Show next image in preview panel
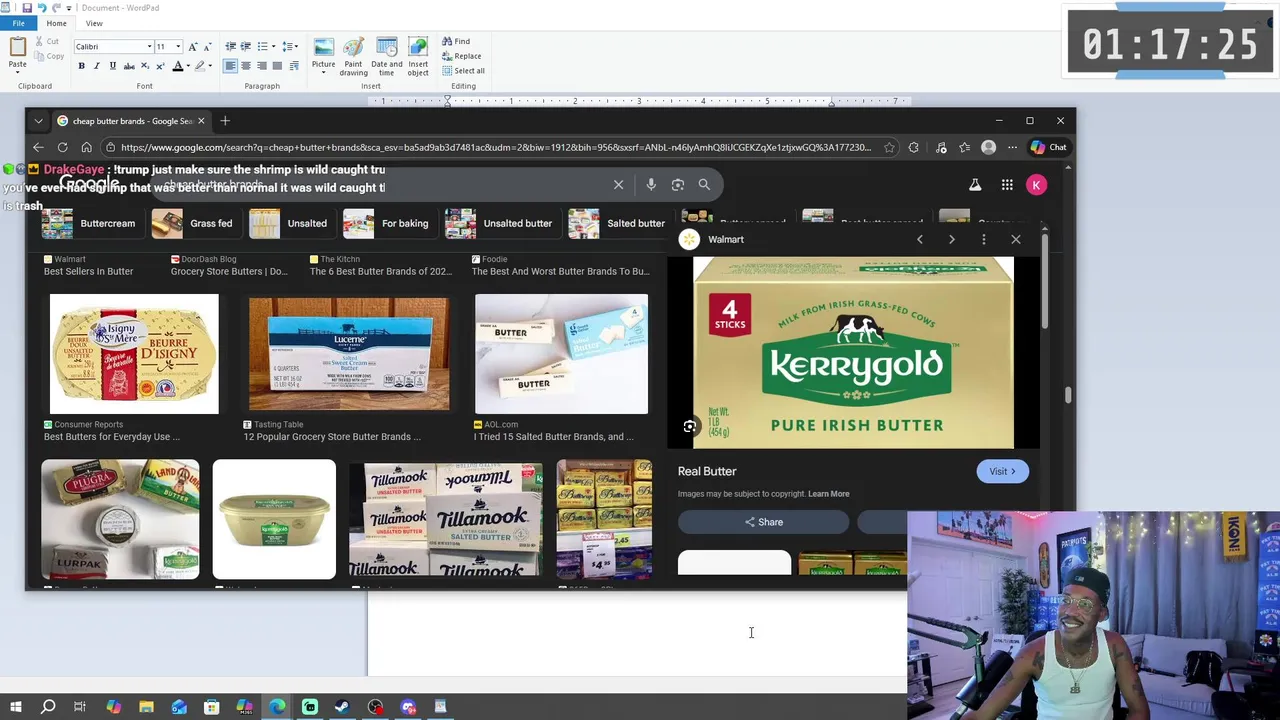The height and width of the screenshot is (720, 1280). pyautogui.click(x=951, y=239)
